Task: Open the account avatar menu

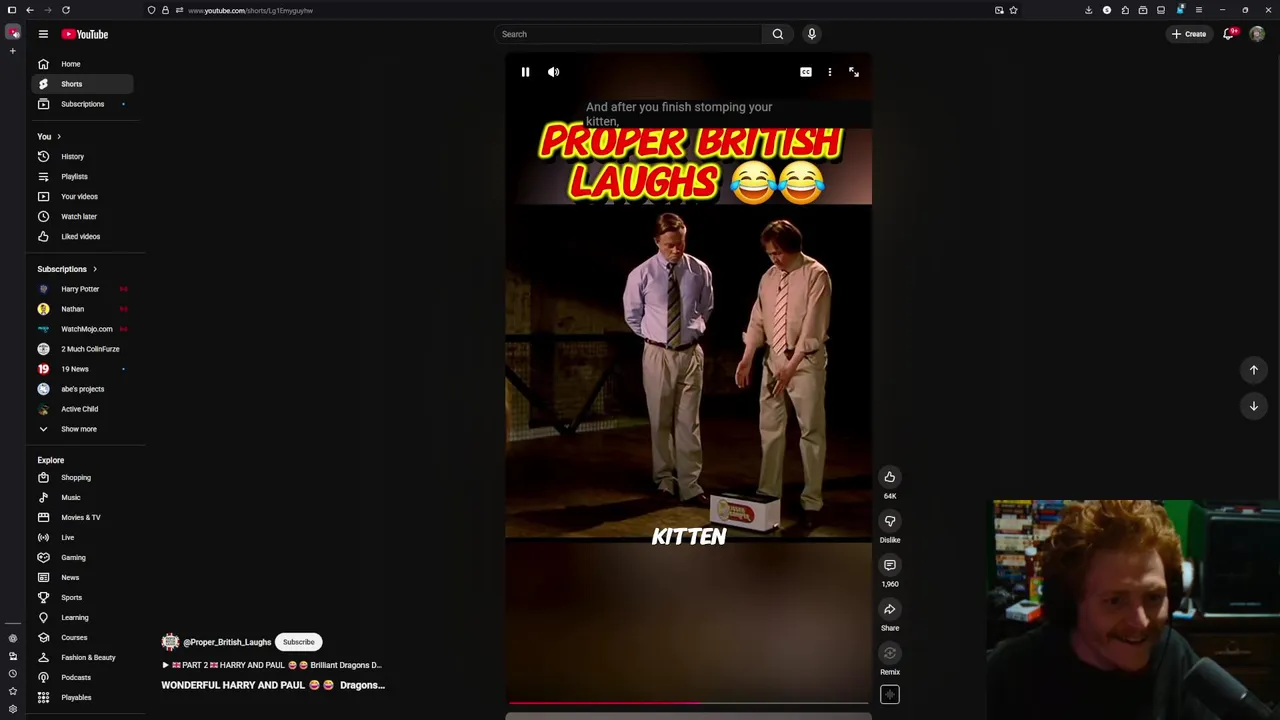Action: pos(1257,34)
